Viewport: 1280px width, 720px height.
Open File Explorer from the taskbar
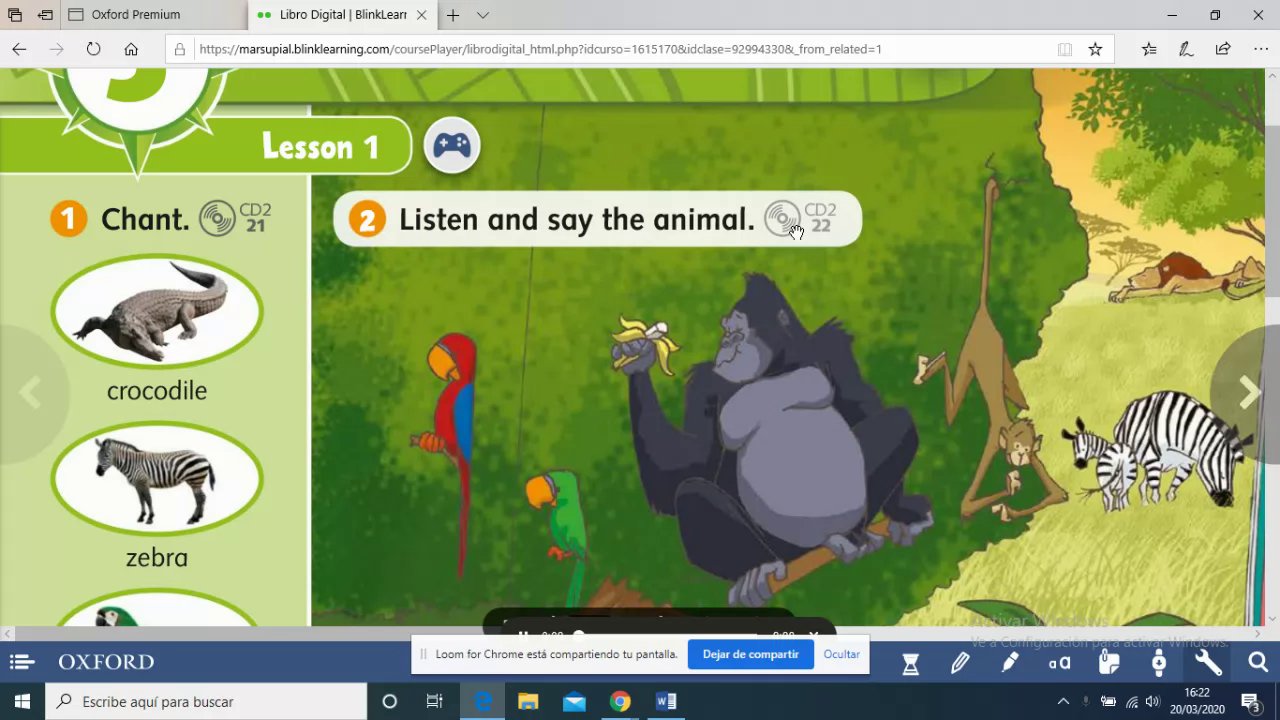528,702
